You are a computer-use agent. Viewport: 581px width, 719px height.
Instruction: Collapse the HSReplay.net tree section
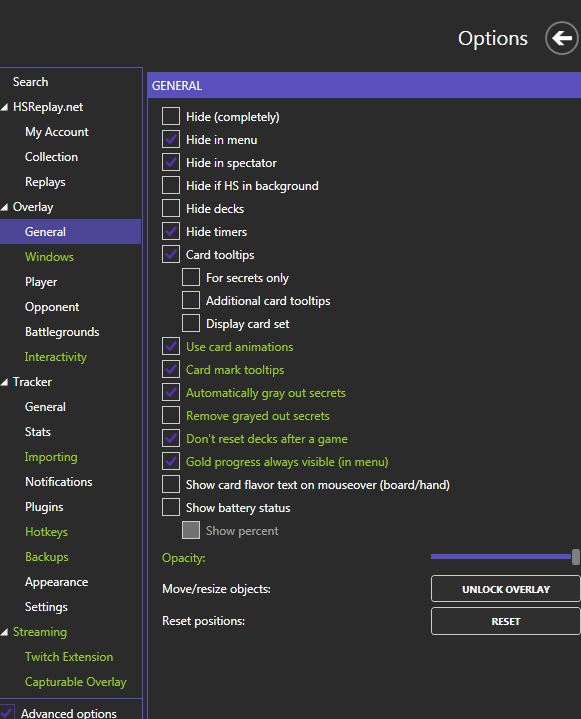click(5, 107)
